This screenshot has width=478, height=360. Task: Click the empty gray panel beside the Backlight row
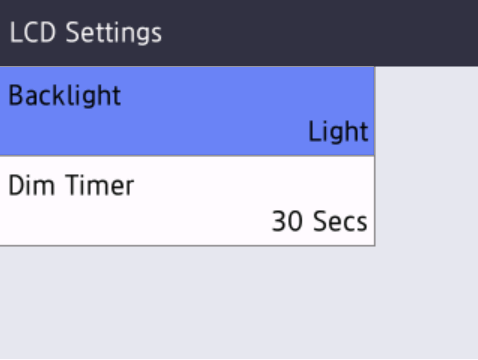point(427,111)
